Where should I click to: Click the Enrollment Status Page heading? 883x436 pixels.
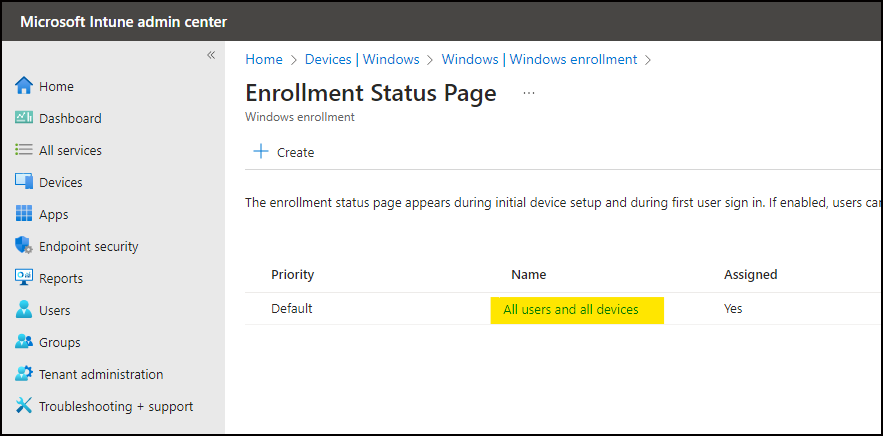(371, 93)
